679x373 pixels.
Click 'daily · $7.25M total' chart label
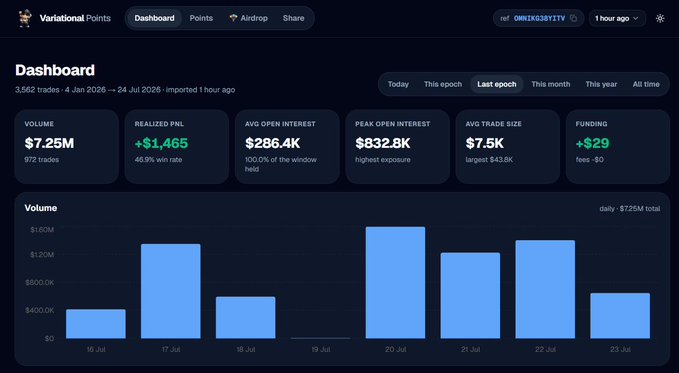click(630, 208)
